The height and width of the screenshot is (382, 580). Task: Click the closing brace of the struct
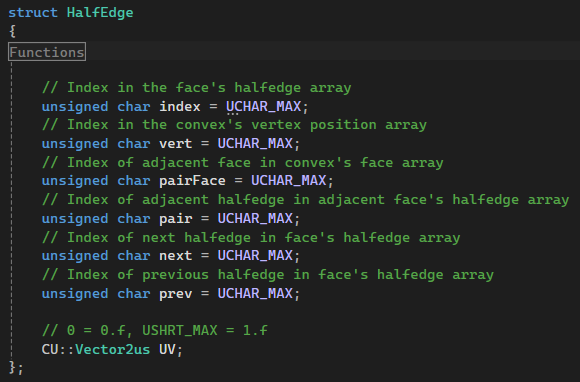(12, 368)
